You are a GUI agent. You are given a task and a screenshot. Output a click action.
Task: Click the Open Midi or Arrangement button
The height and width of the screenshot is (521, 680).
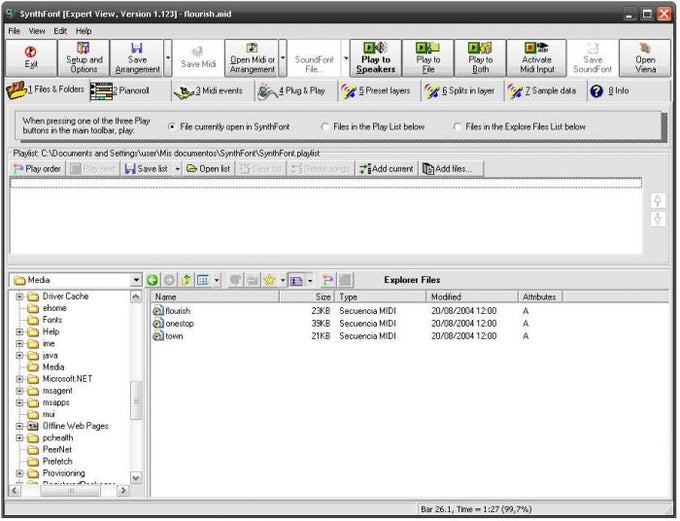point(252,58)
